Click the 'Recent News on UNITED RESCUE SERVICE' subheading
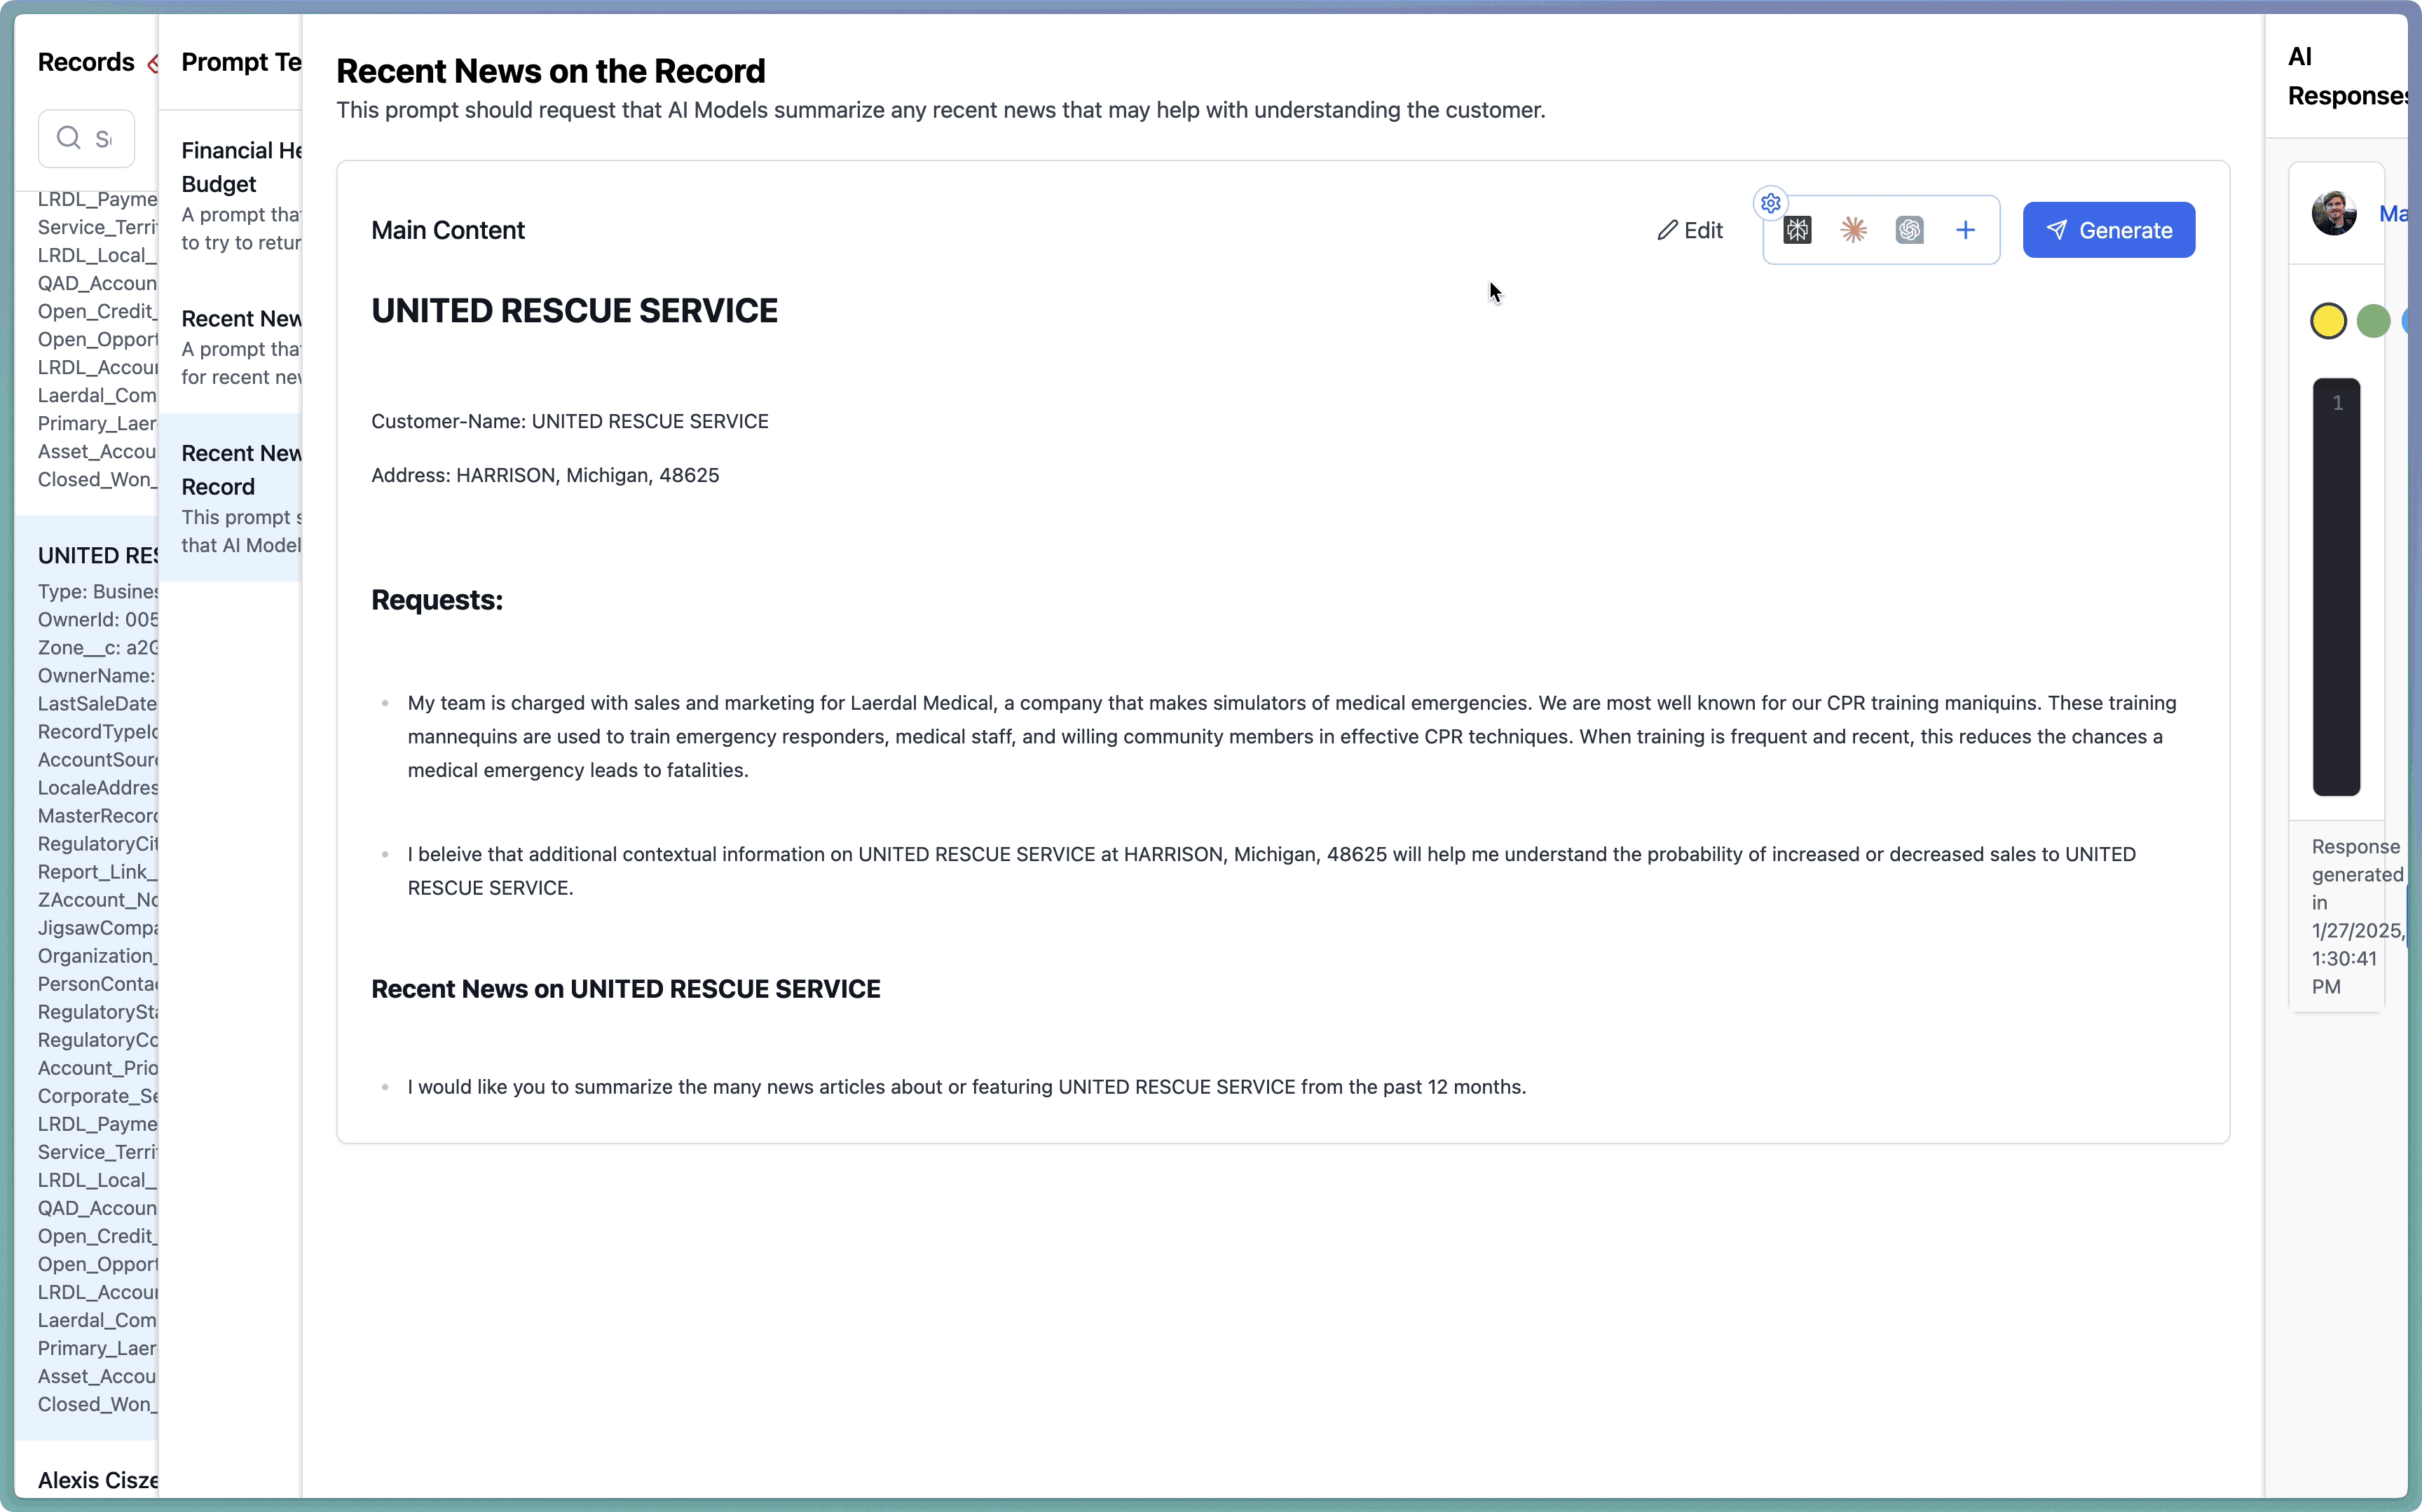This screenshot has height=1512, width=2422. tap(626, 989)
